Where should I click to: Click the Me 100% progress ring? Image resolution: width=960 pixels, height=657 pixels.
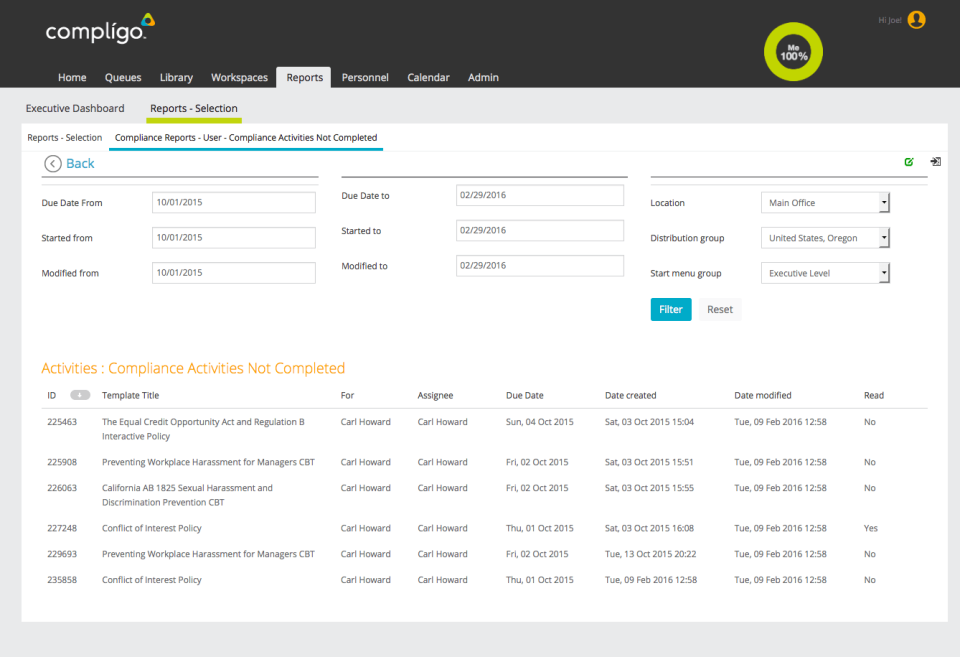793,52
